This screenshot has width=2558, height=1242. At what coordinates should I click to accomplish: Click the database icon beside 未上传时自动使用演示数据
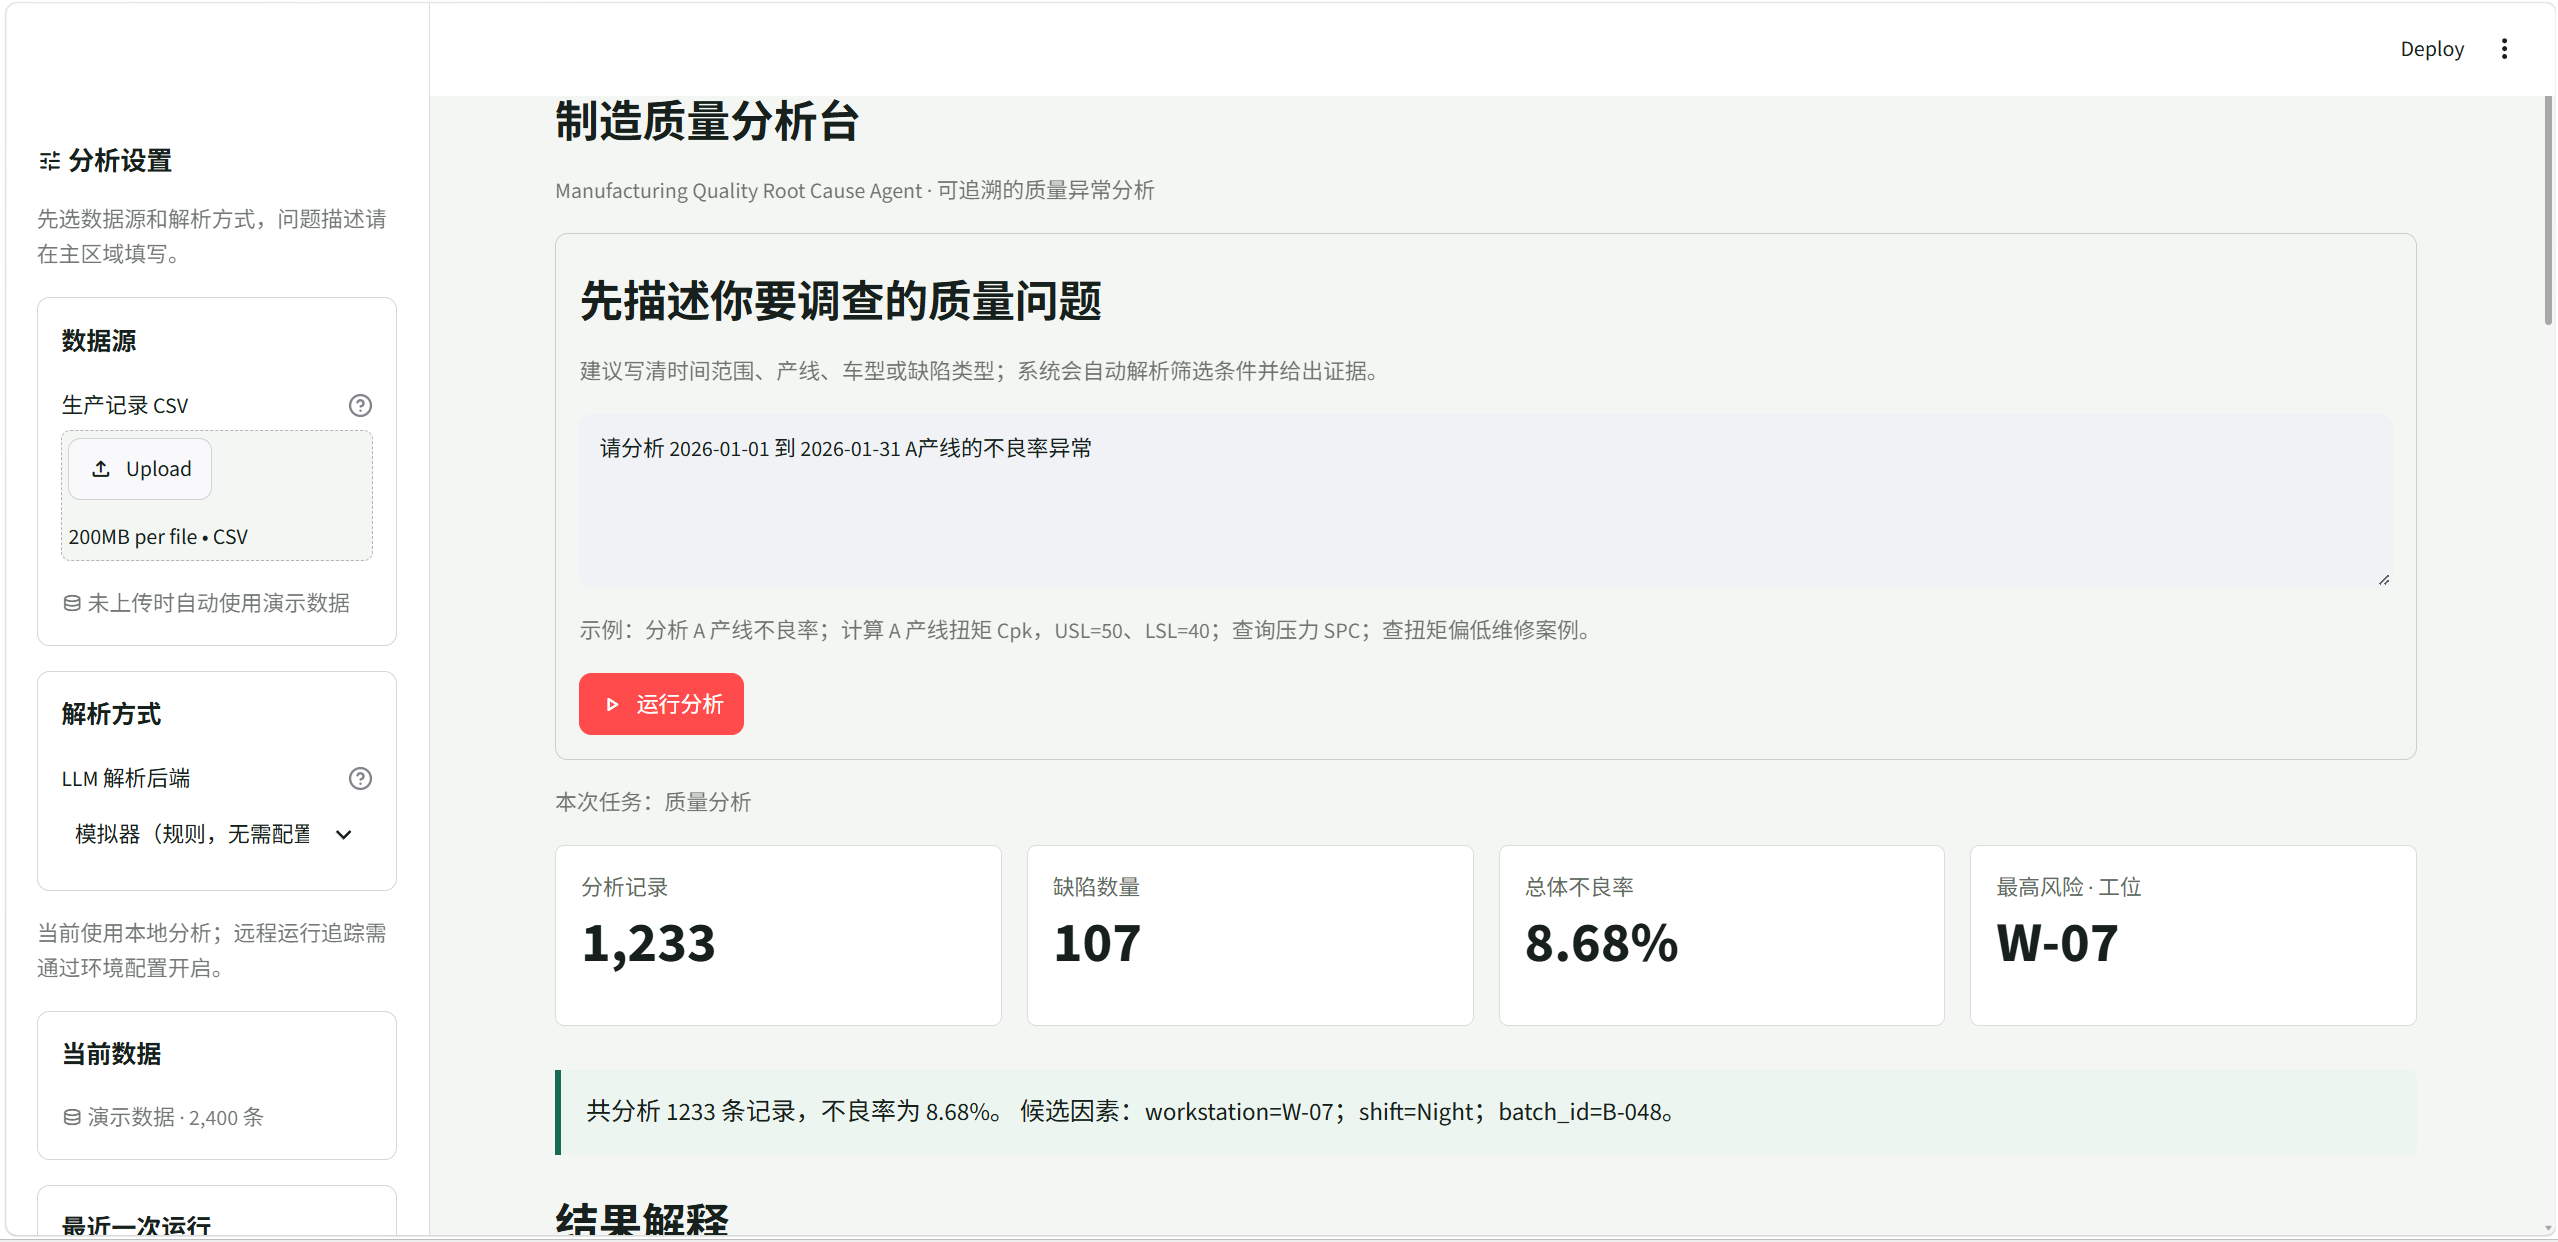(72, 603)
